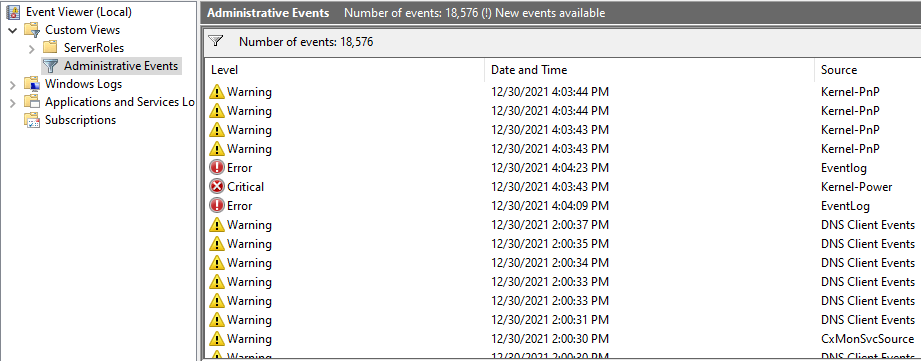Click the filter funnel icon beside event count

[x=217, y=42]
